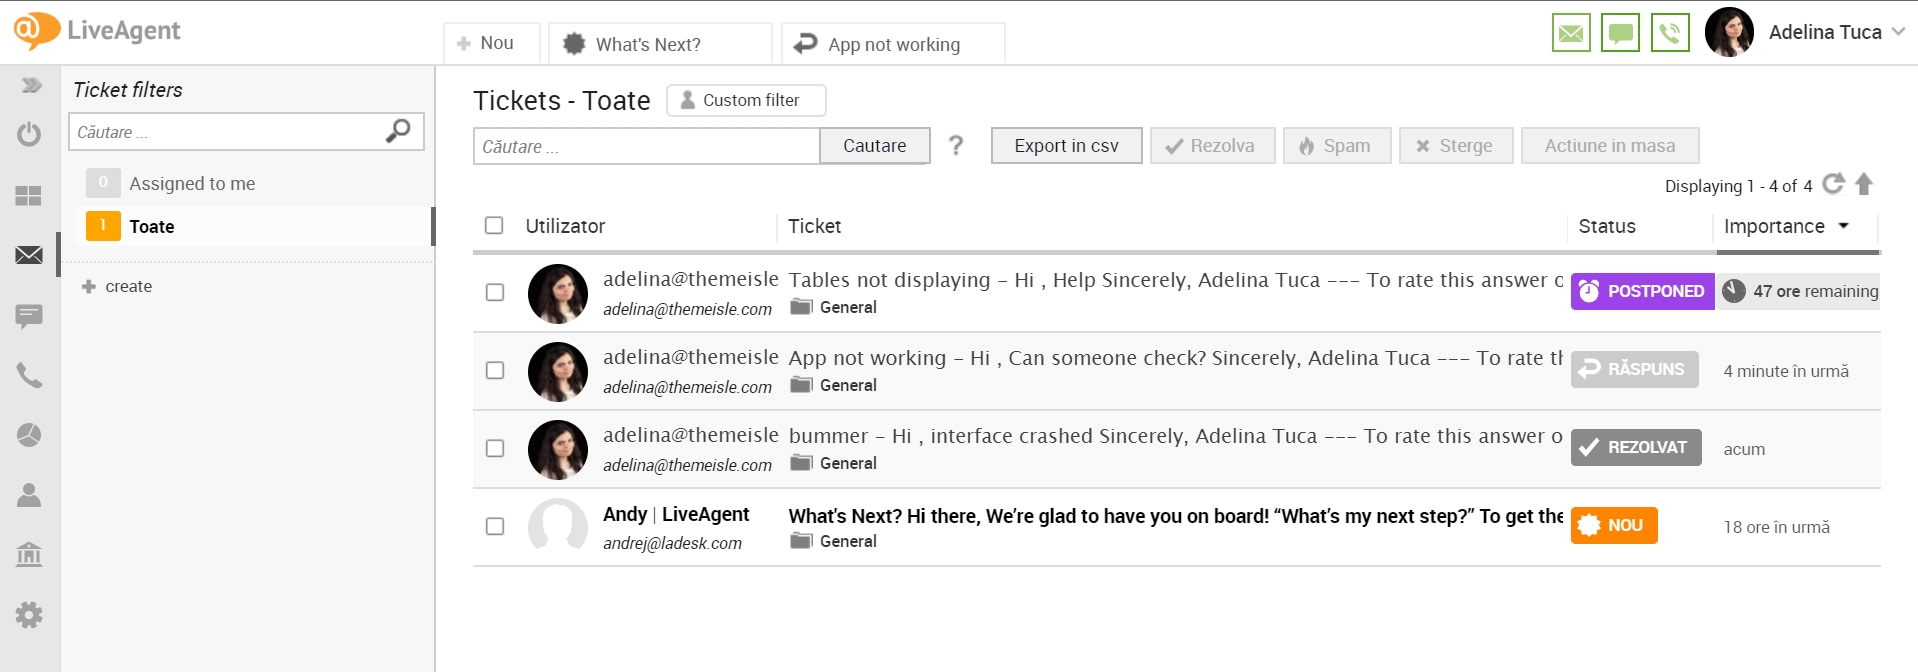
Task: Open the knowledge base building sidebar icon
Action: click(29, 554)
